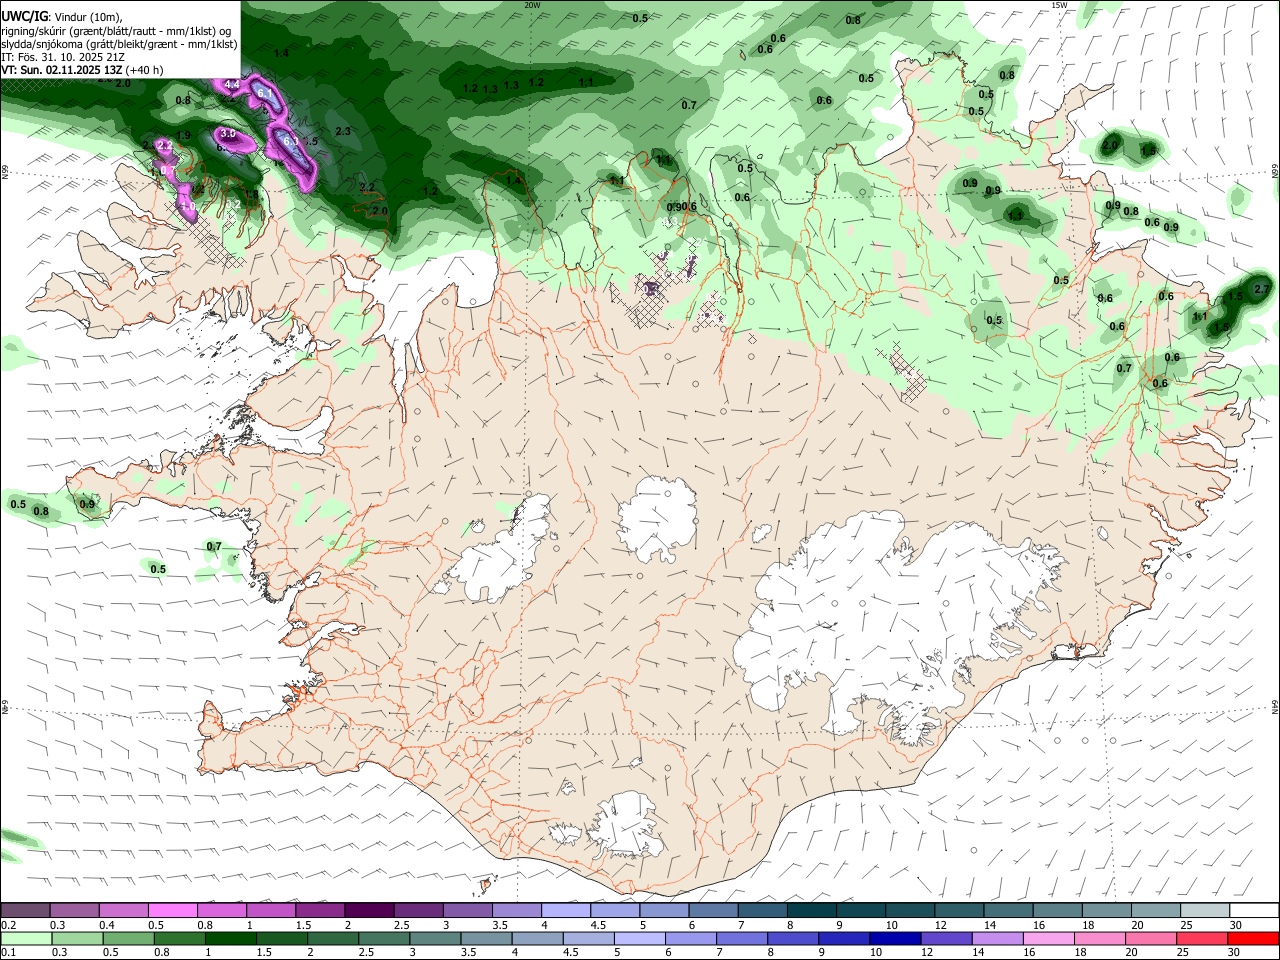Click the dark teal snow swatch between 9 and 10
The image size is (1280, 960).
pyautogui.click(x=860, y=910)
